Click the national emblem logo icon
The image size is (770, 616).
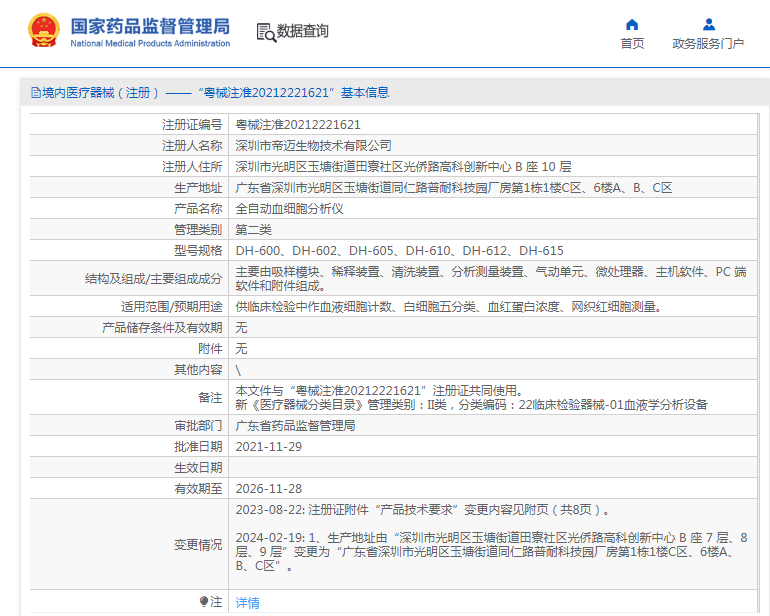pos(44,30)
